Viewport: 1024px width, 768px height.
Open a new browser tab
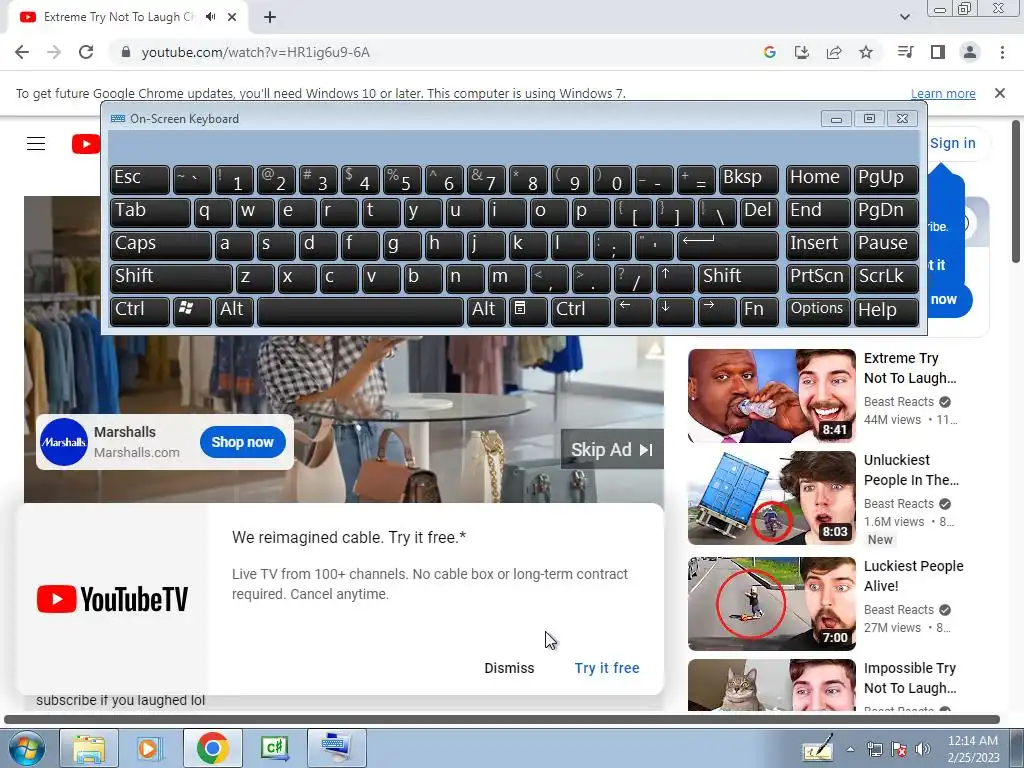pos(270,17)
